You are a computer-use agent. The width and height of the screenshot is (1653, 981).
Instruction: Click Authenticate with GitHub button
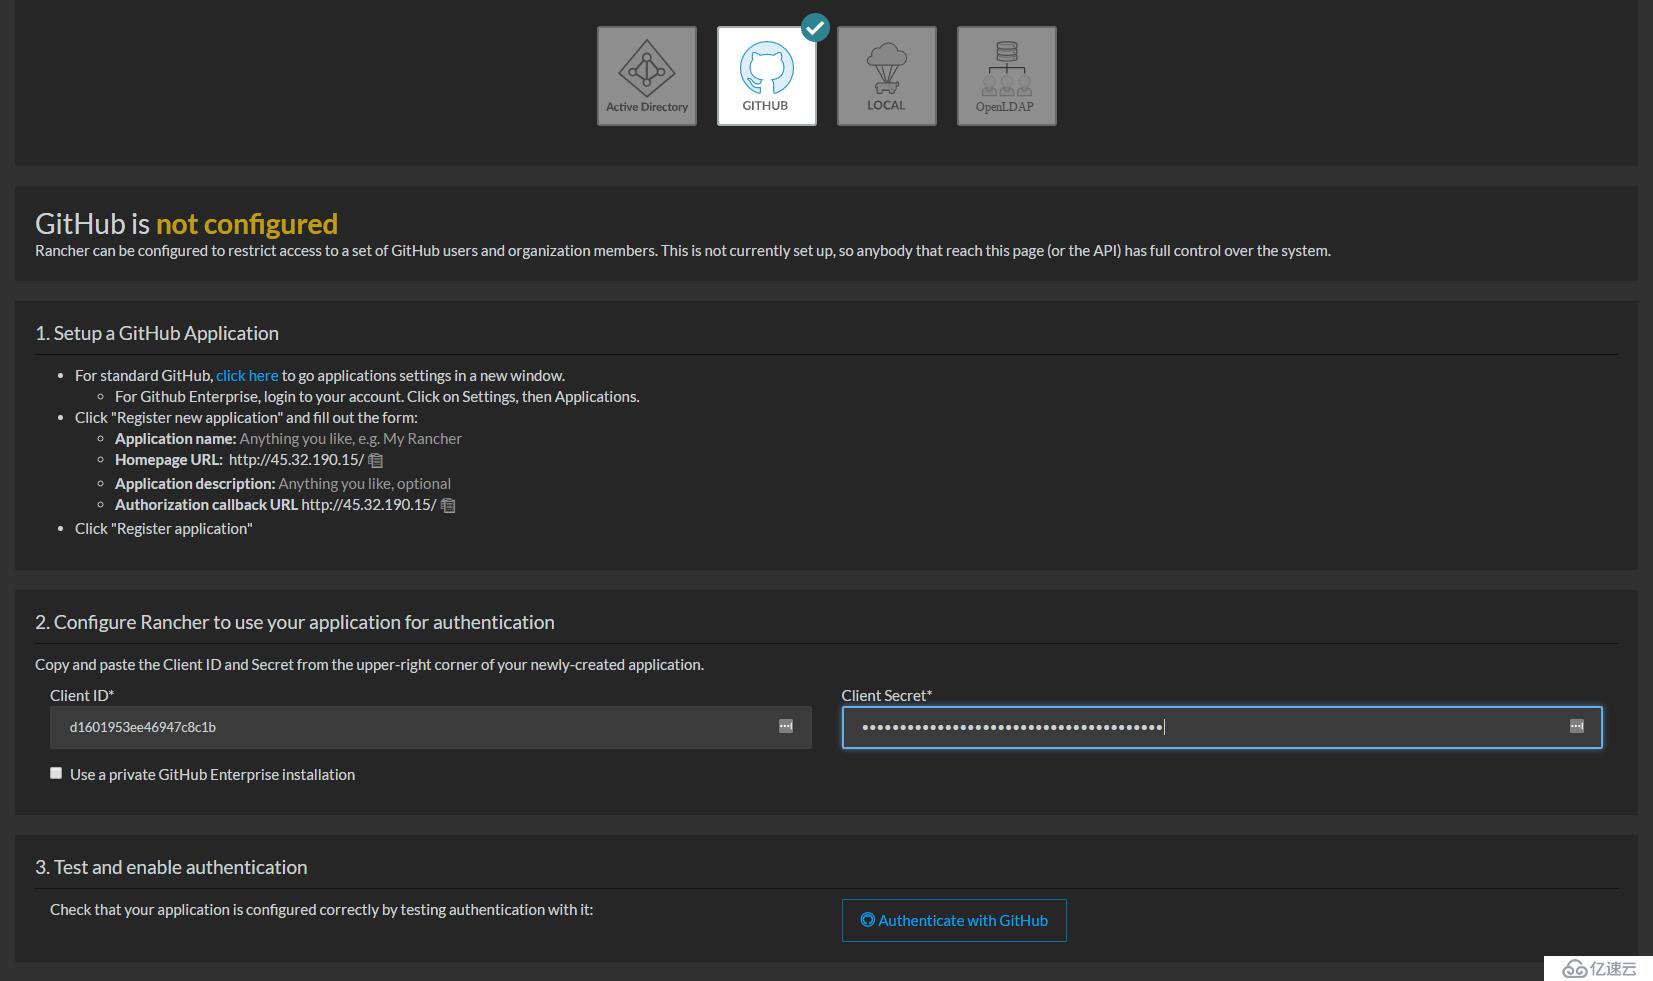954,920
